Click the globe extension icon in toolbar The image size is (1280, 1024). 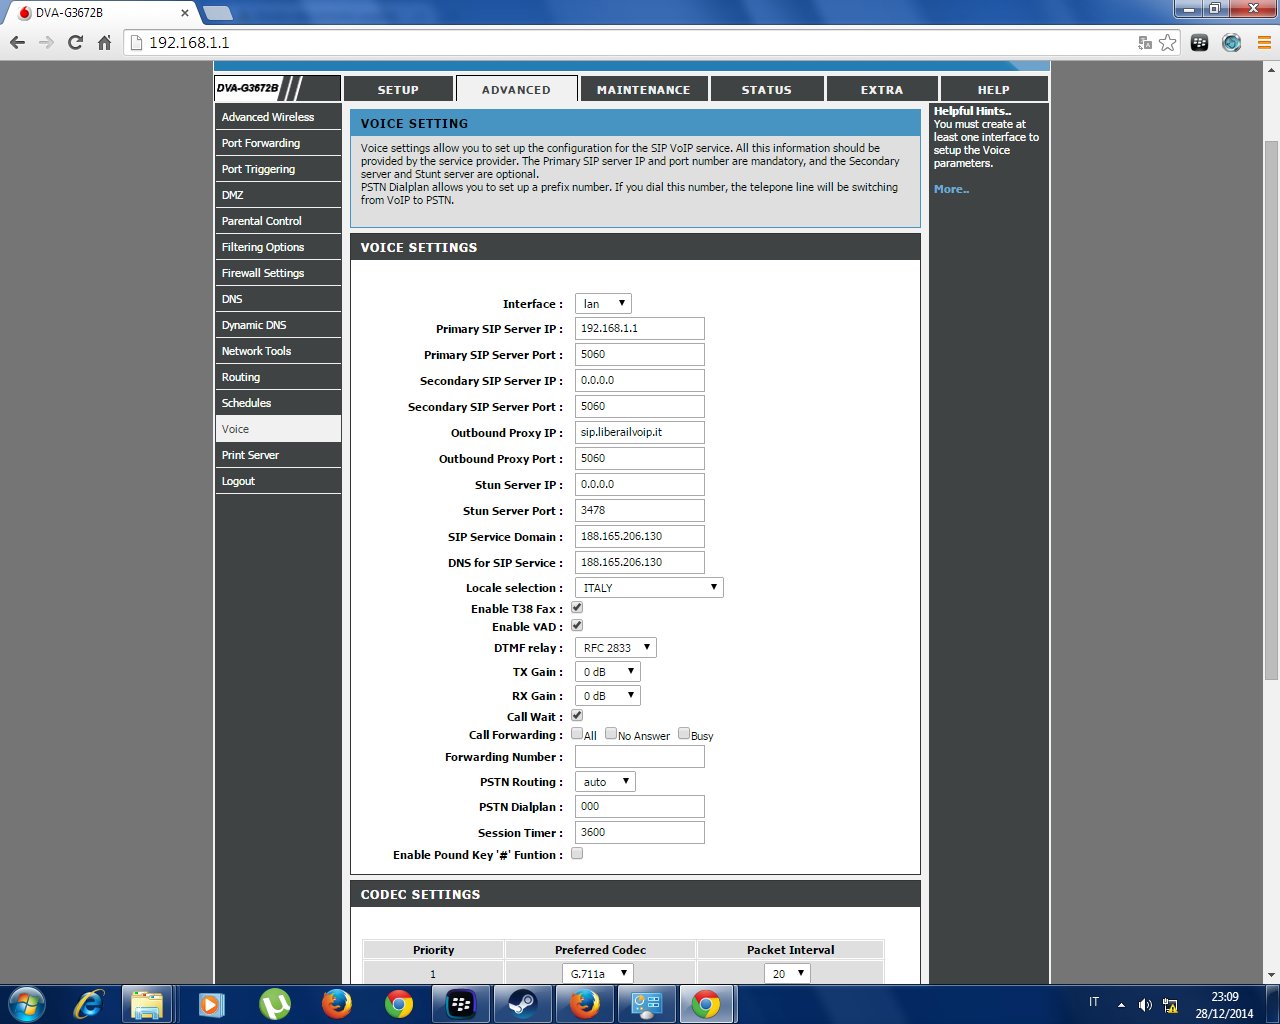pos(1232,42)
